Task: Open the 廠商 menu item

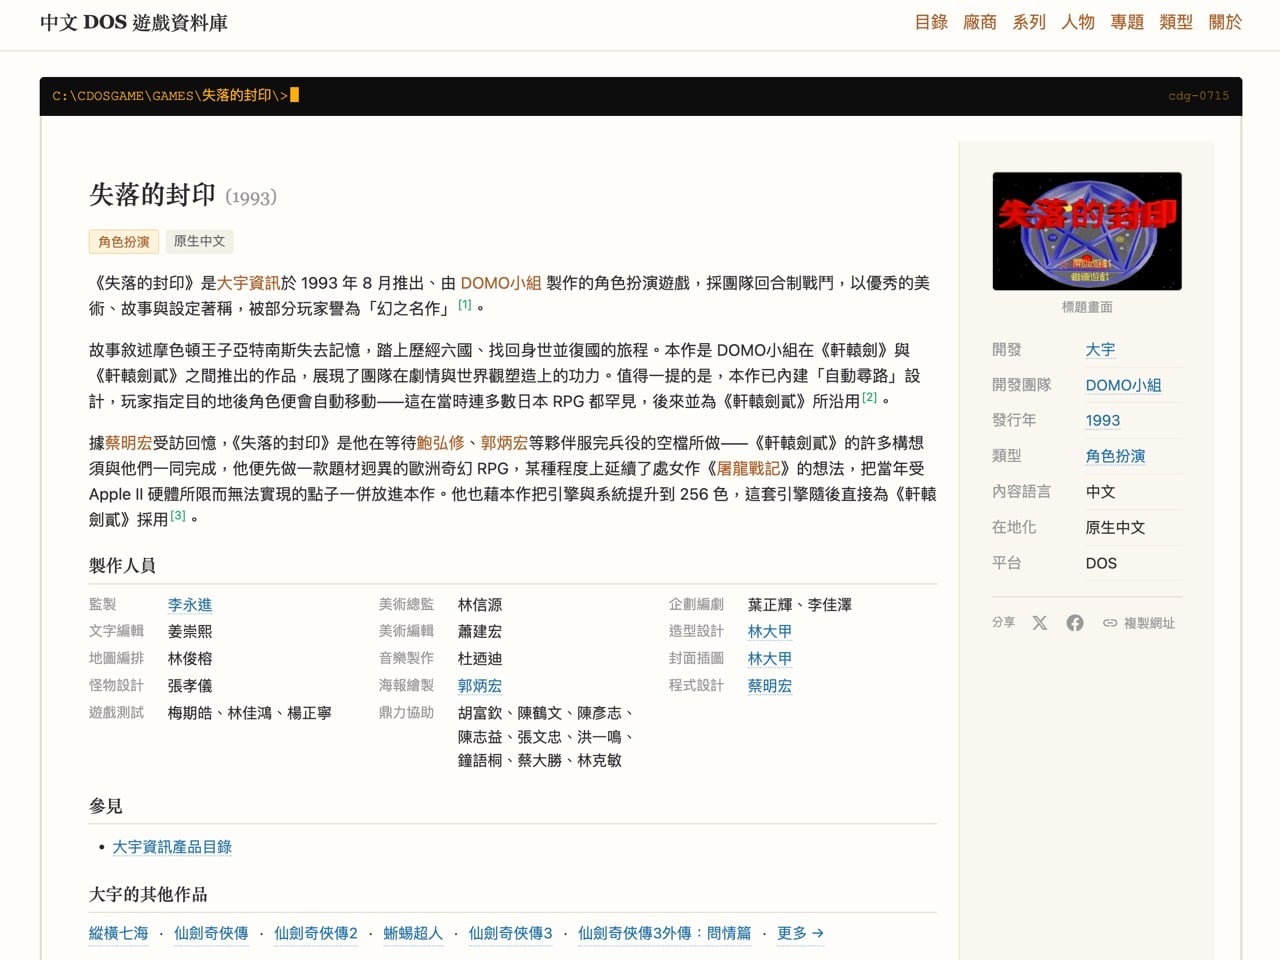Action: 980,22
